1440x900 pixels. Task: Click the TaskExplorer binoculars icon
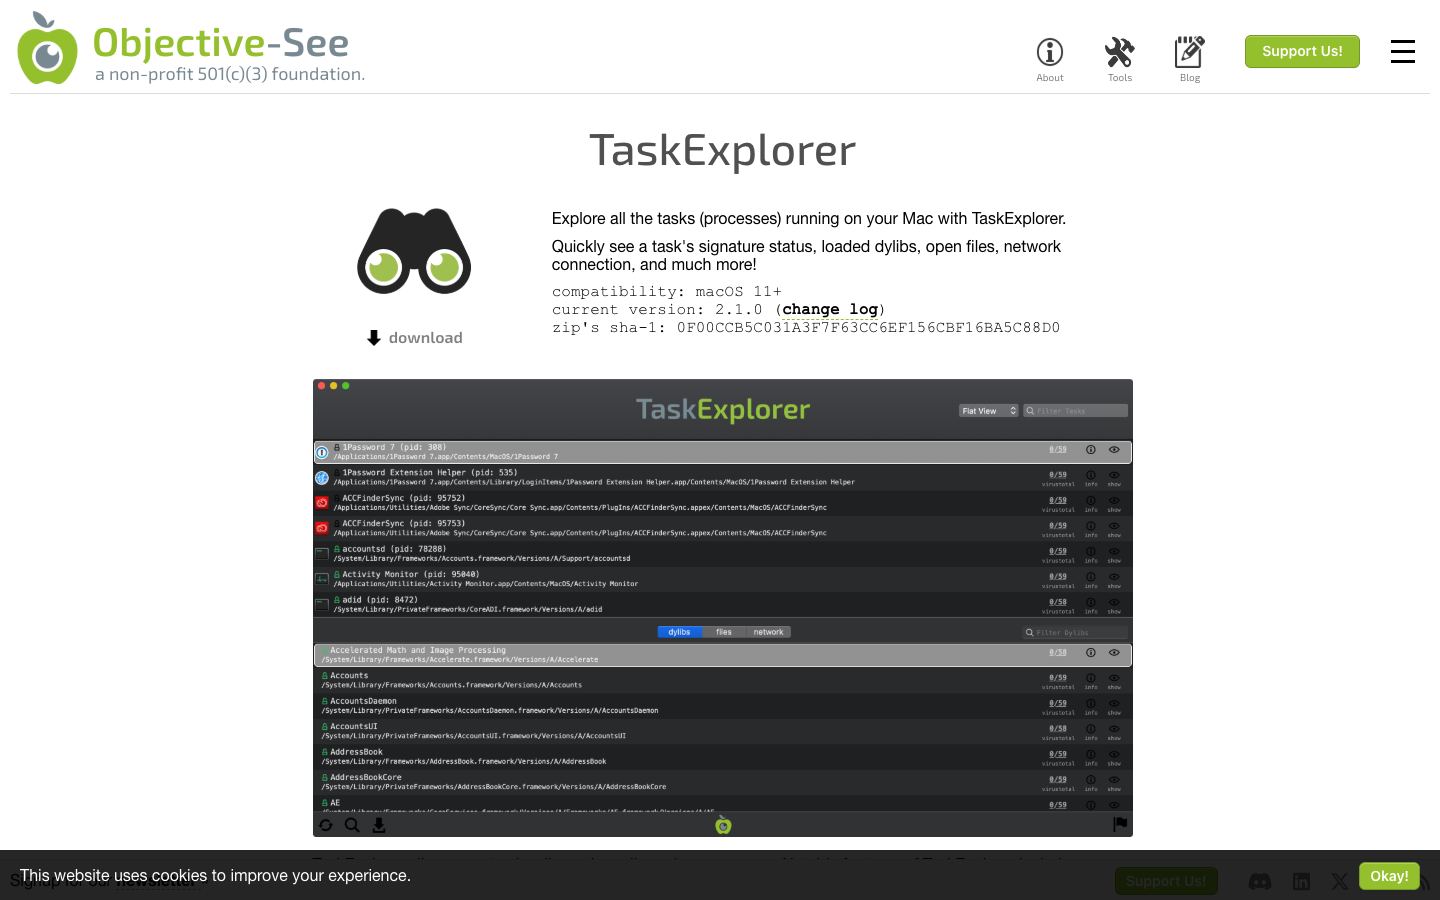(414, 251)
